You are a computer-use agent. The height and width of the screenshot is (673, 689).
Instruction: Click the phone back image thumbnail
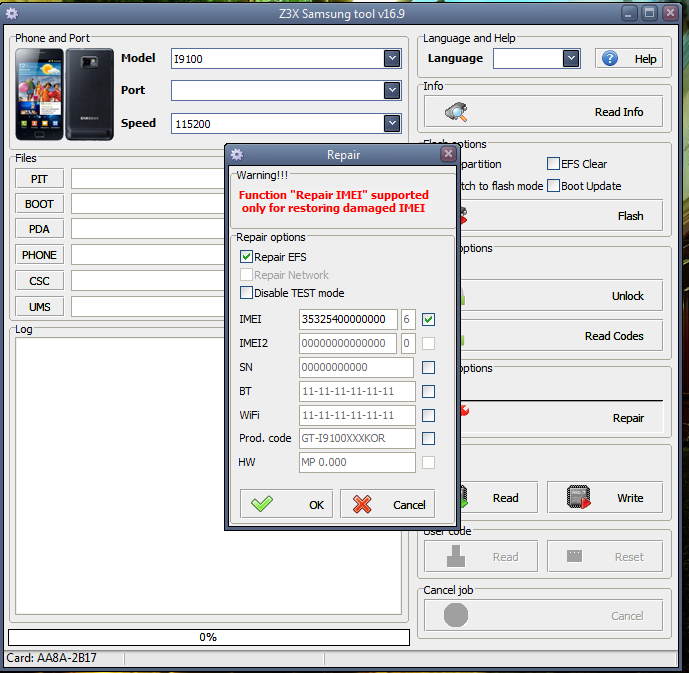[90, 94]
